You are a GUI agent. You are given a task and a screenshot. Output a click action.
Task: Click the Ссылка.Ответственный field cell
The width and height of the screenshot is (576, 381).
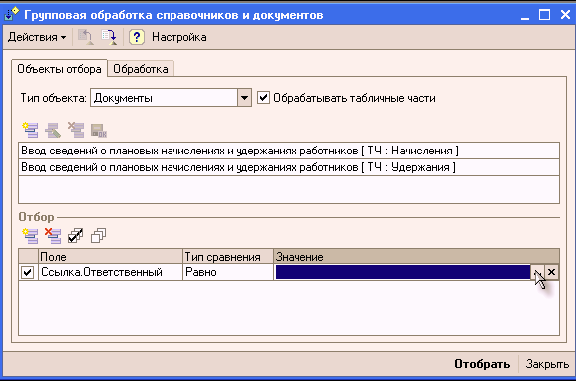point(110,272)
